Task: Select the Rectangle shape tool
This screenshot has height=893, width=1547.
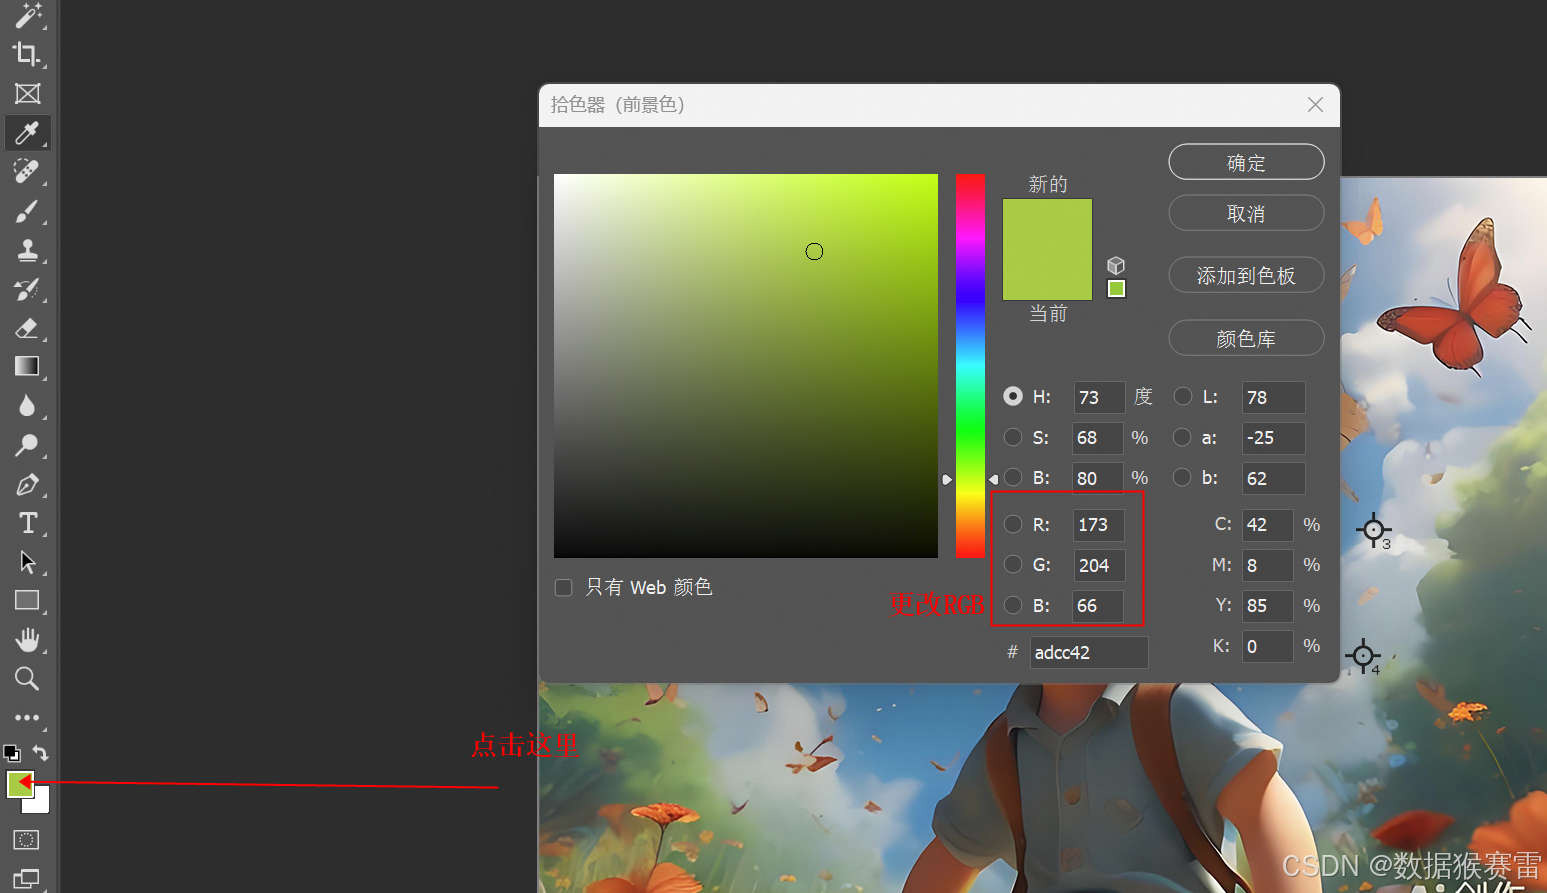Action: click(x=27, y=601)
